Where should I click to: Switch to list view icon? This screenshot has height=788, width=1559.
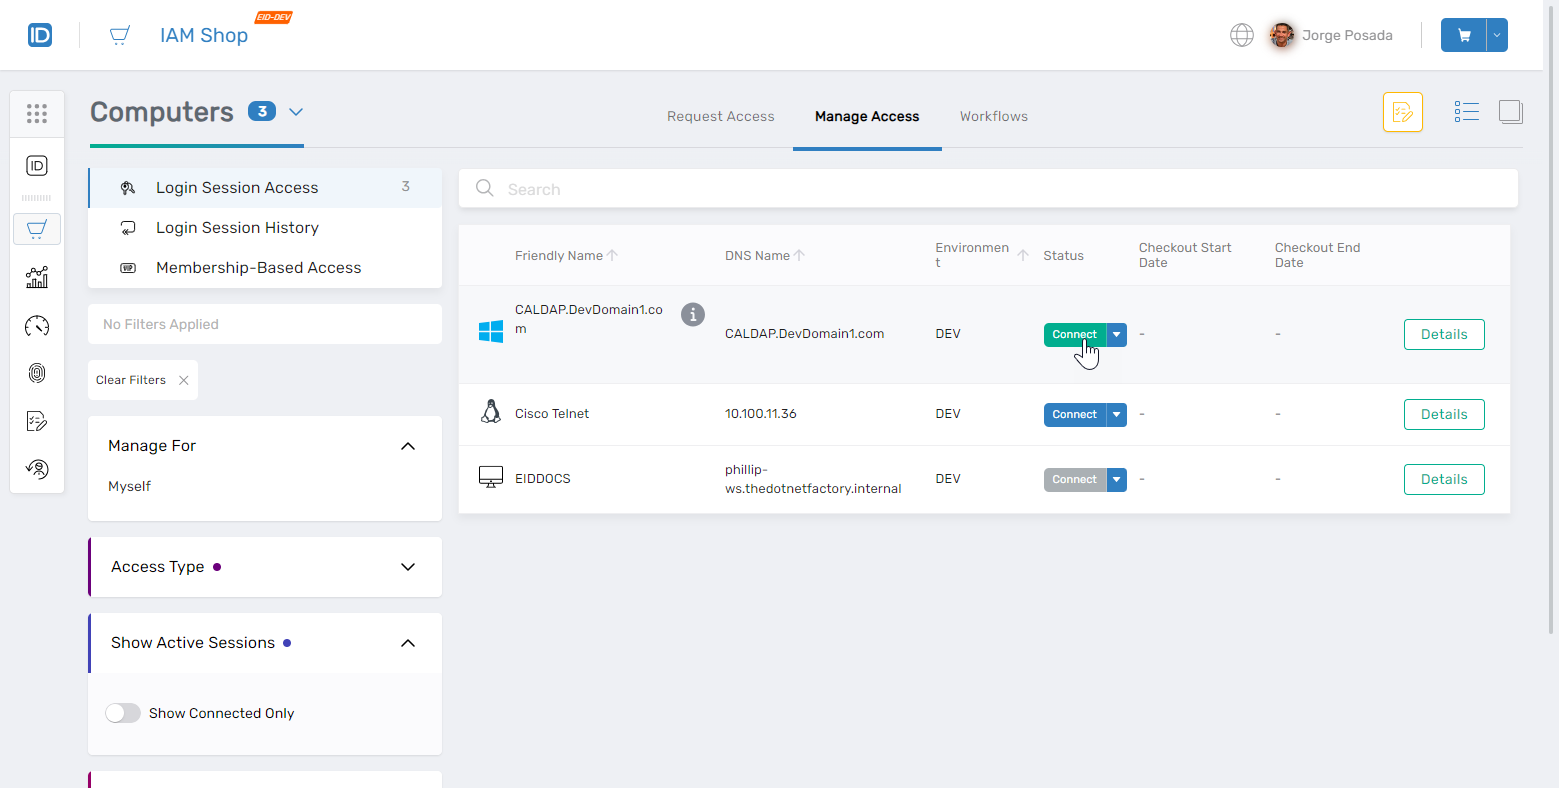1466,112
